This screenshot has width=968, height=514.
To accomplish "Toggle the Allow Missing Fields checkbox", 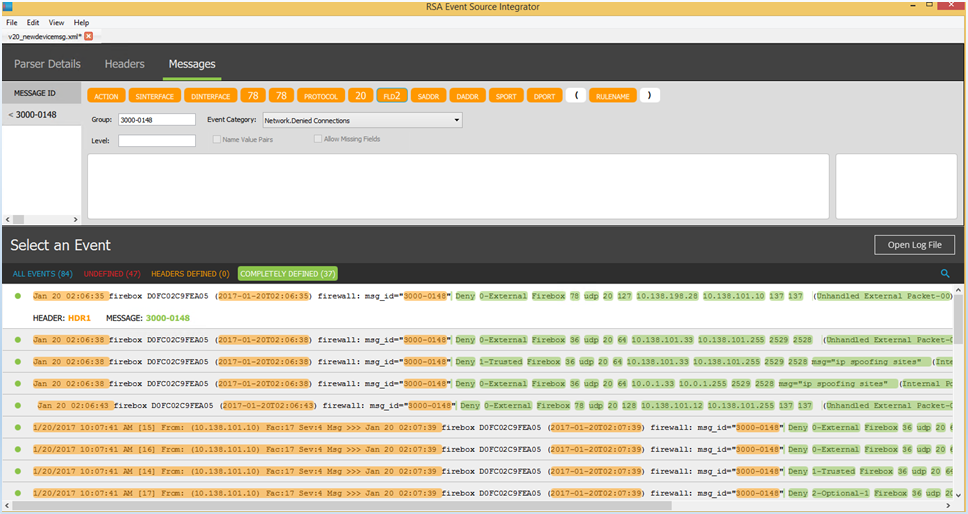I will (x=318, y=139).
